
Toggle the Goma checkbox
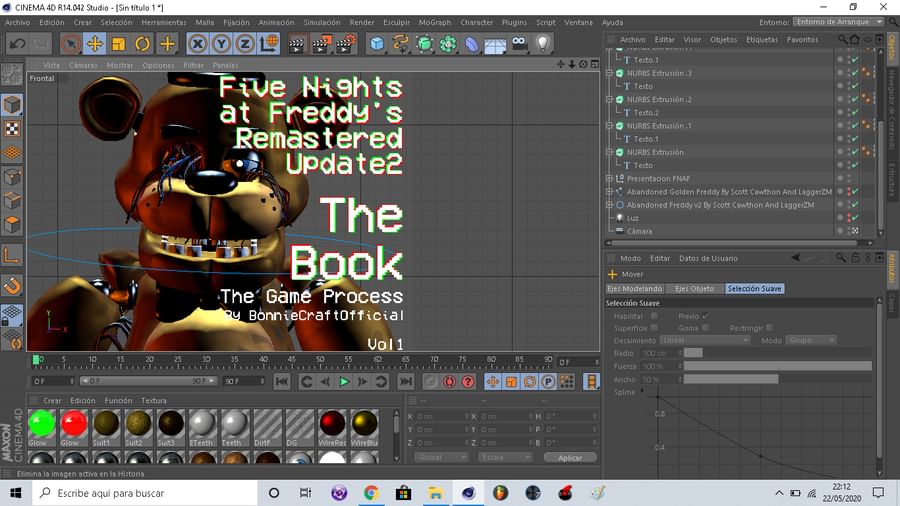point(705,328)
